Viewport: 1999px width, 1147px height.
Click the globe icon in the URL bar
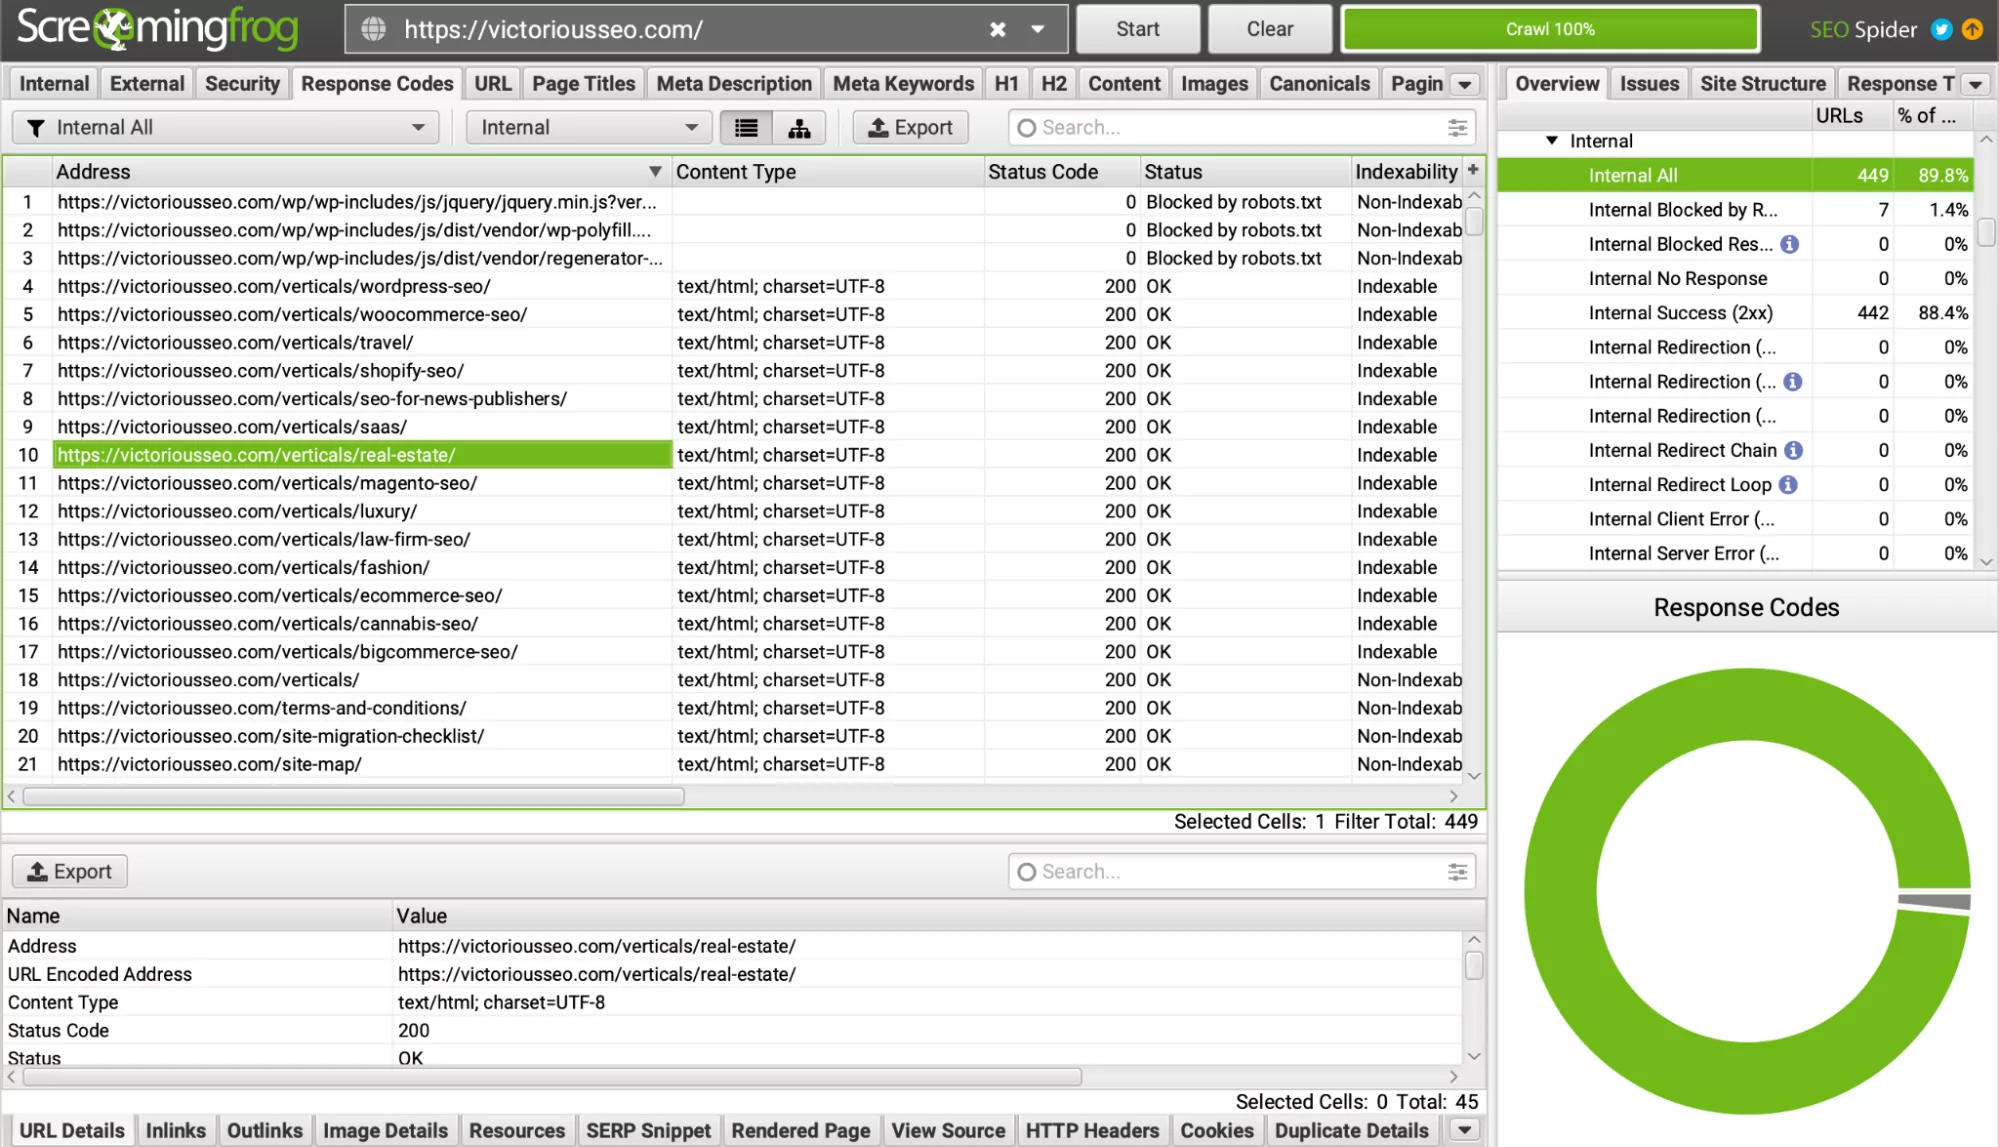[x=373, y=29]
